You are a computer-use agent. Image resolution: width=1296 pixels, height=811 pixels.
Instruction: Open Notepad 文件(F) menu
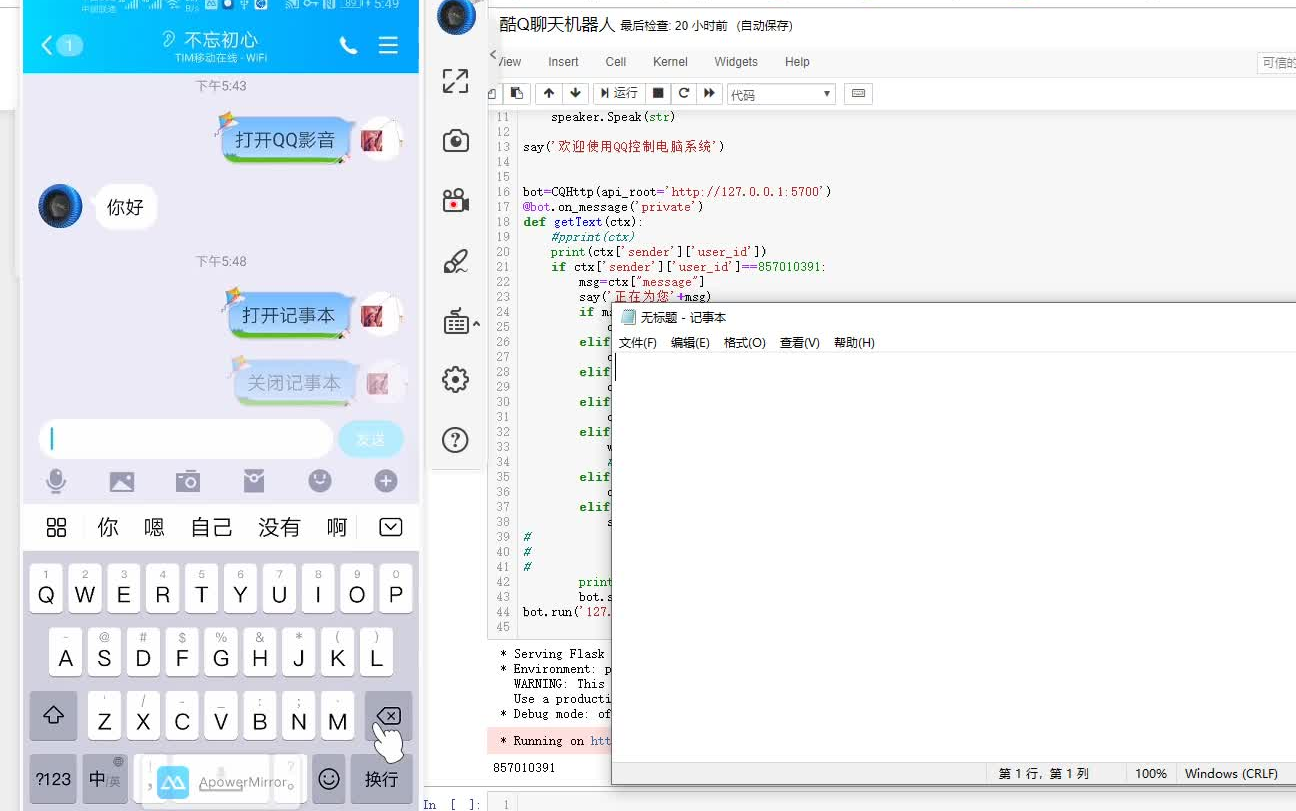pyautogui.click(x=637, y=343)
